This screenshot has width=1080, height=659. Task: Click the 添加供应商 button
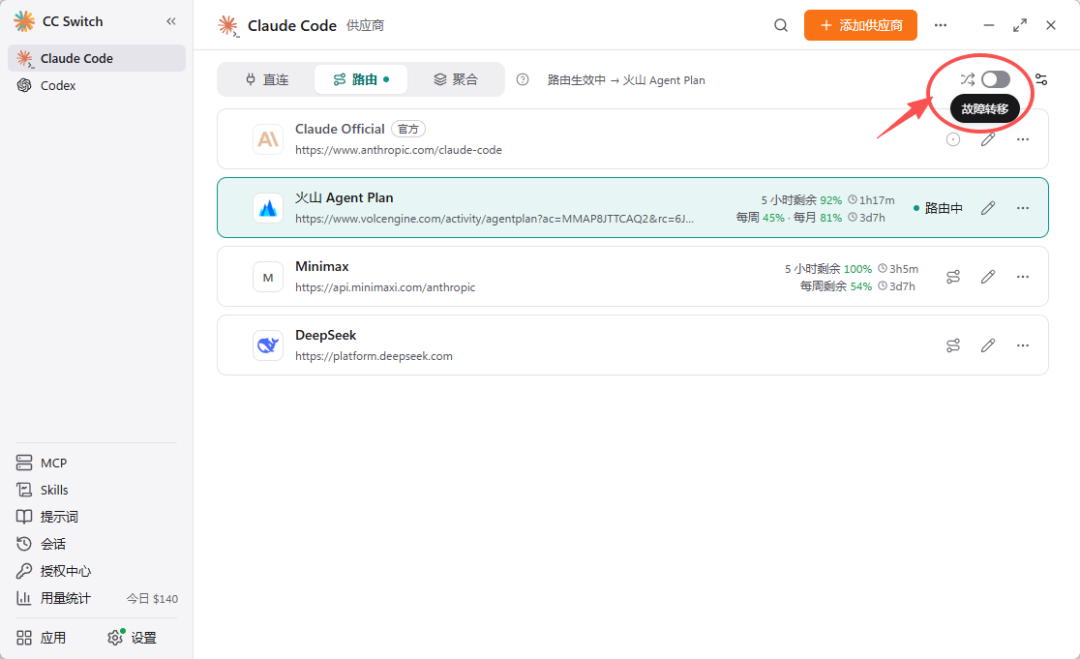[x=860, y=25]
